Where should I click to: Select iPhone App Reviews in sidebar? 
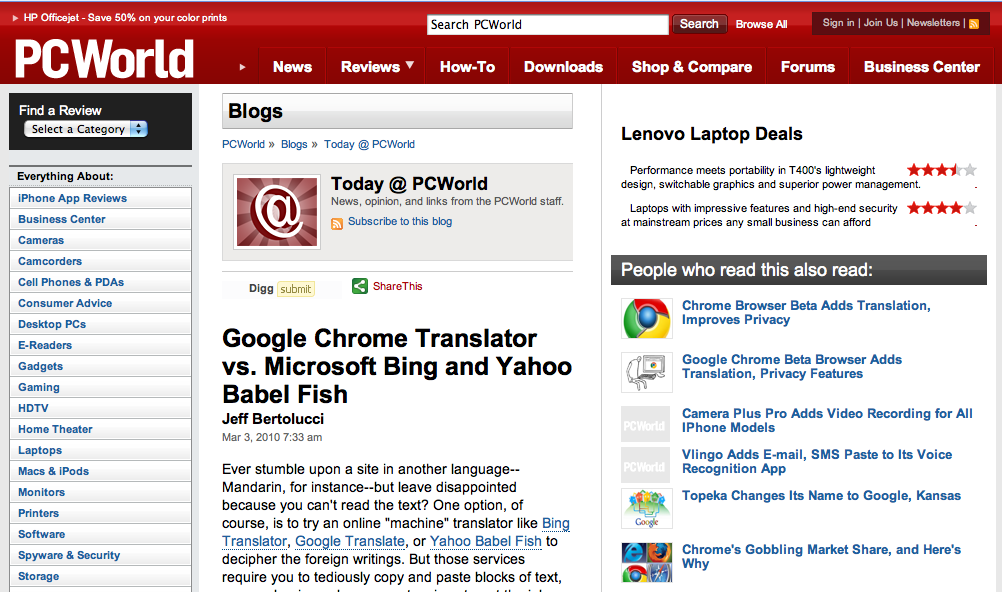[72, 198]
